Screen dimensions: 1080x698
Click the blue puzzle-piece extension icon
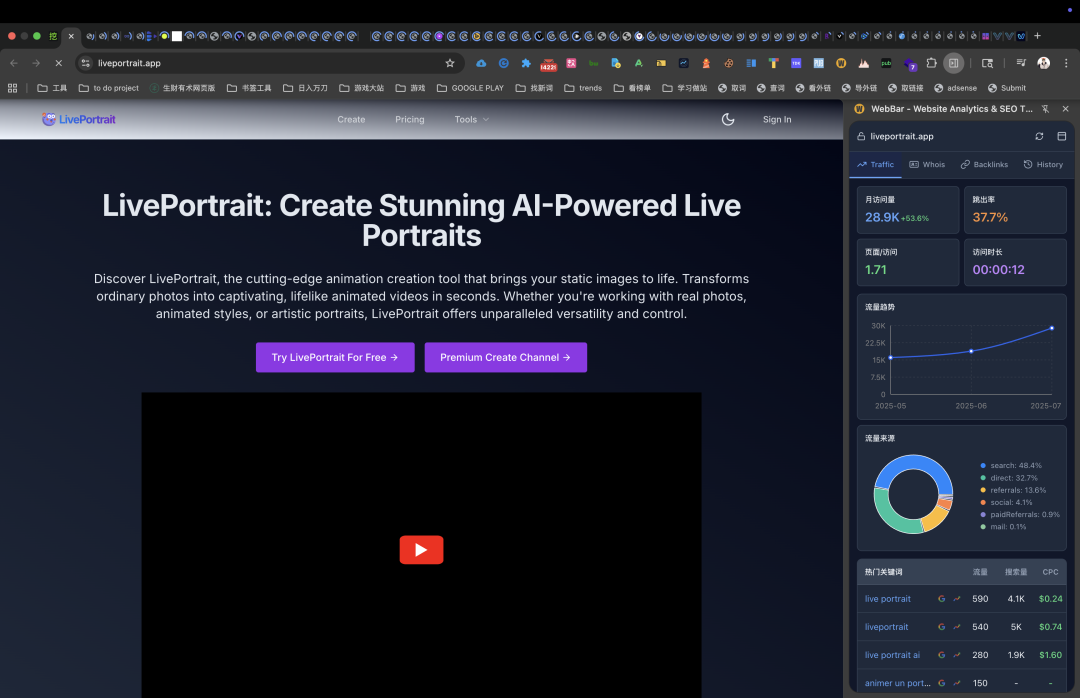[x=526, y=63]
